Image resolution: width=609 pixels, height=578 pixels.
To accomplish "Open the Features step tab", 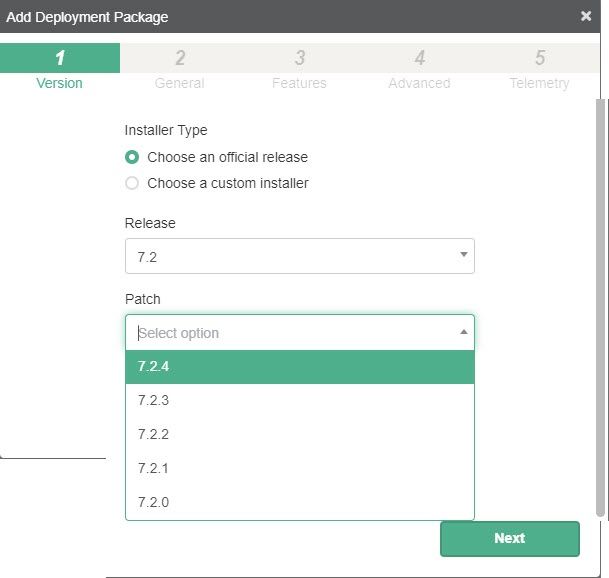I will coord(299,70).
